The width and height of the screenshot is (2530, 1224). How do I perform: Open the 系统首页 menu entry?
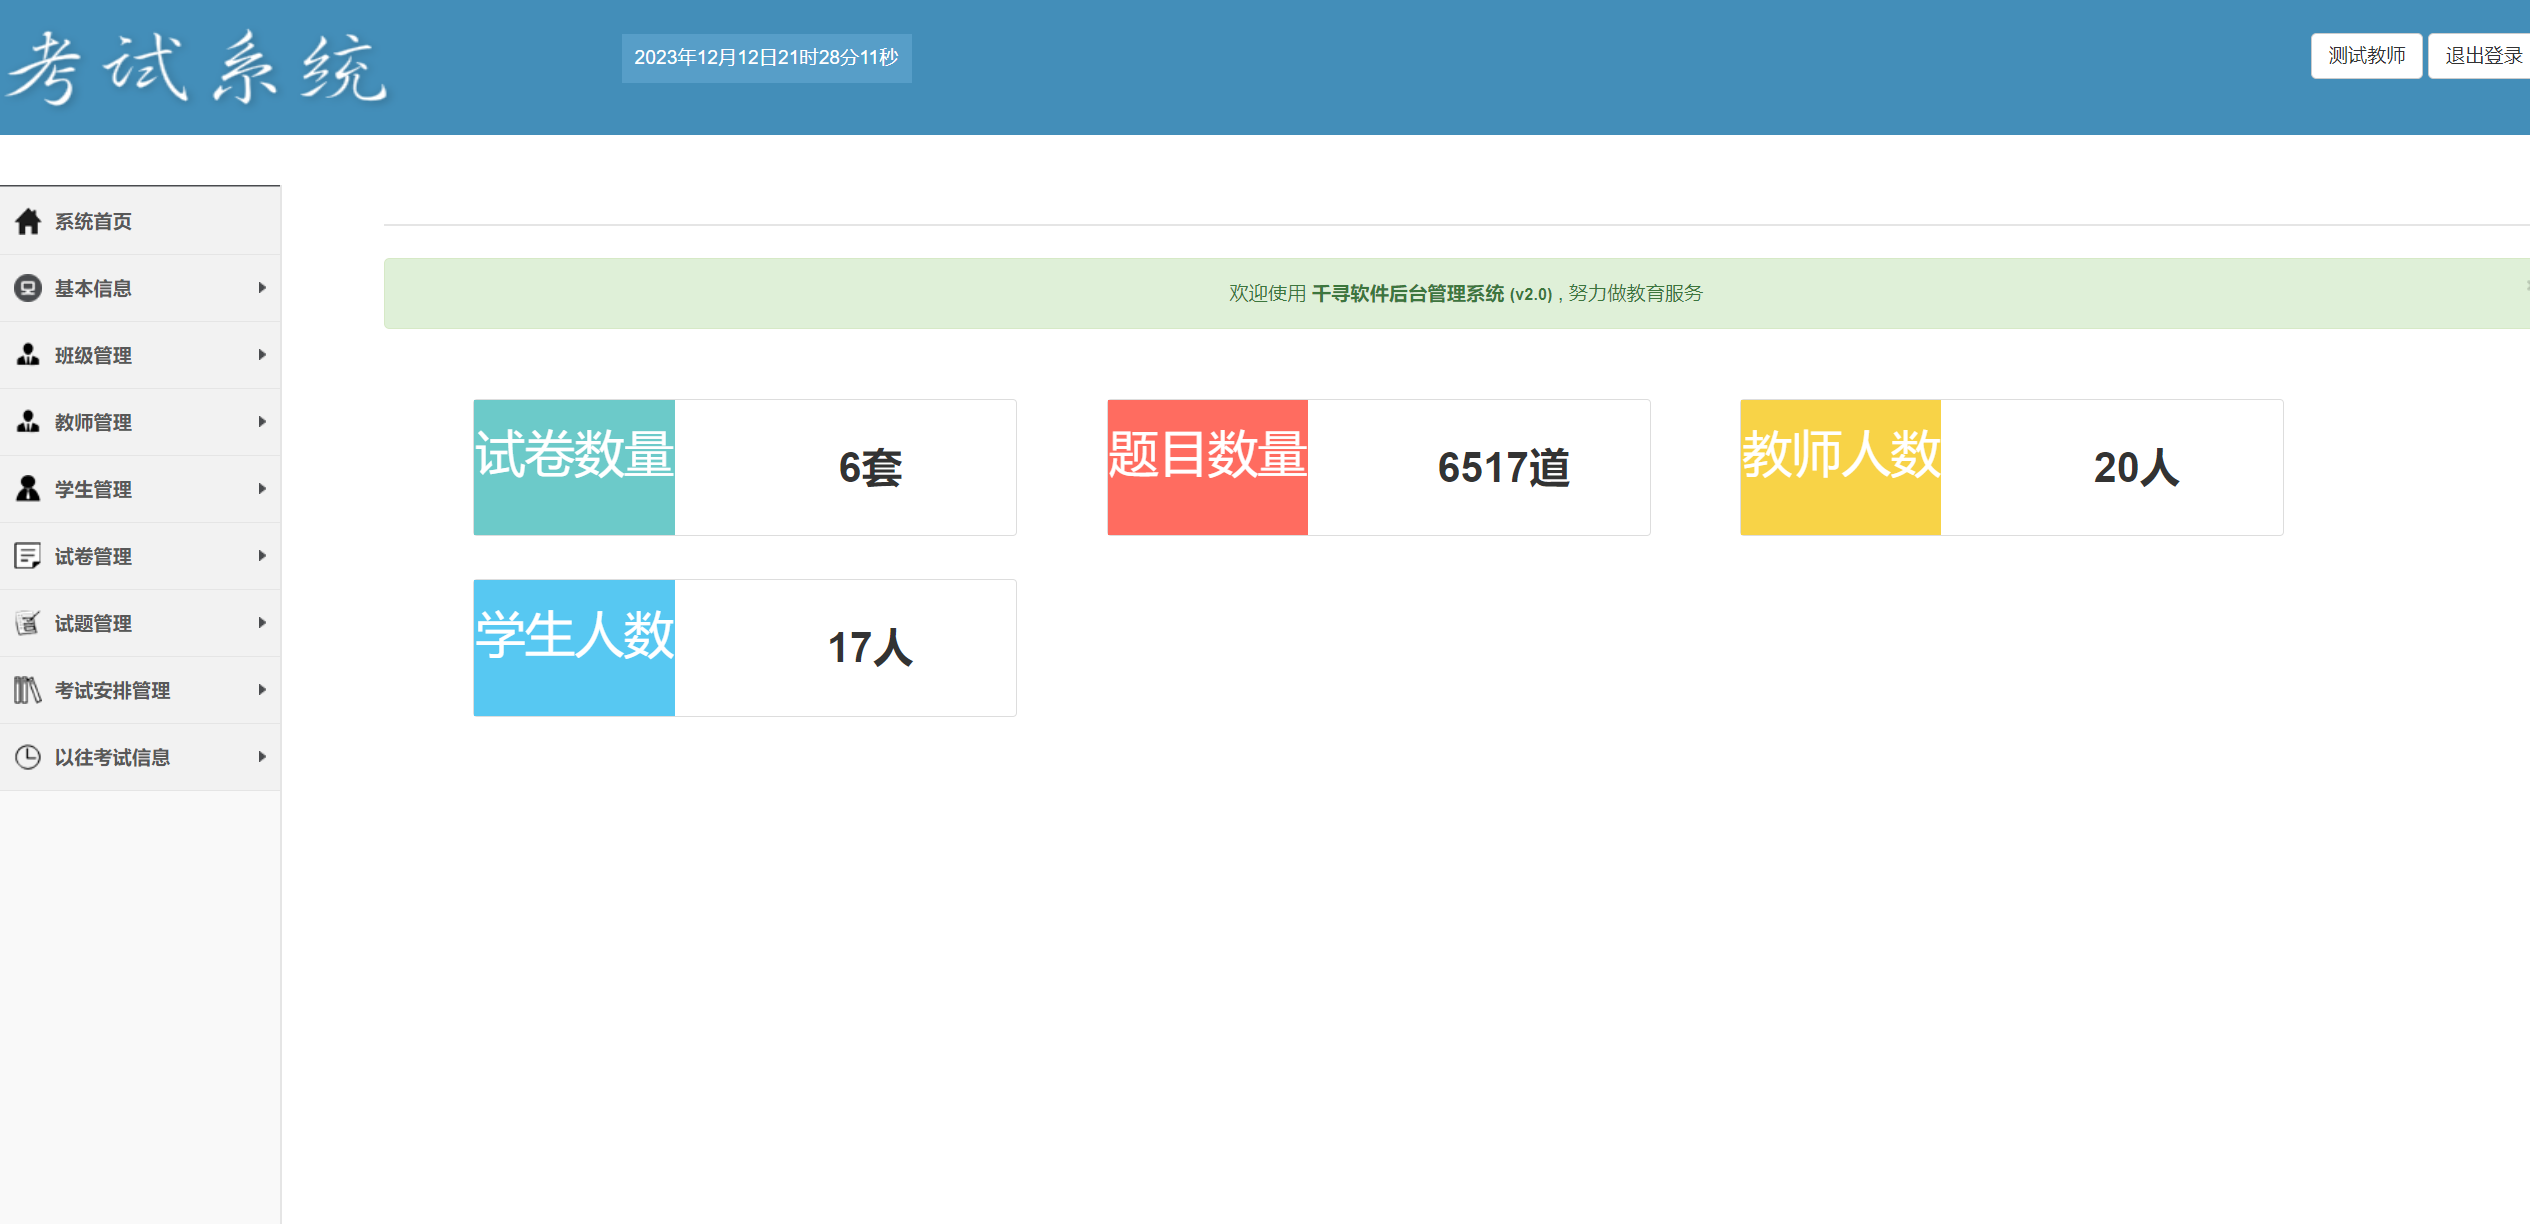[92, 221]
